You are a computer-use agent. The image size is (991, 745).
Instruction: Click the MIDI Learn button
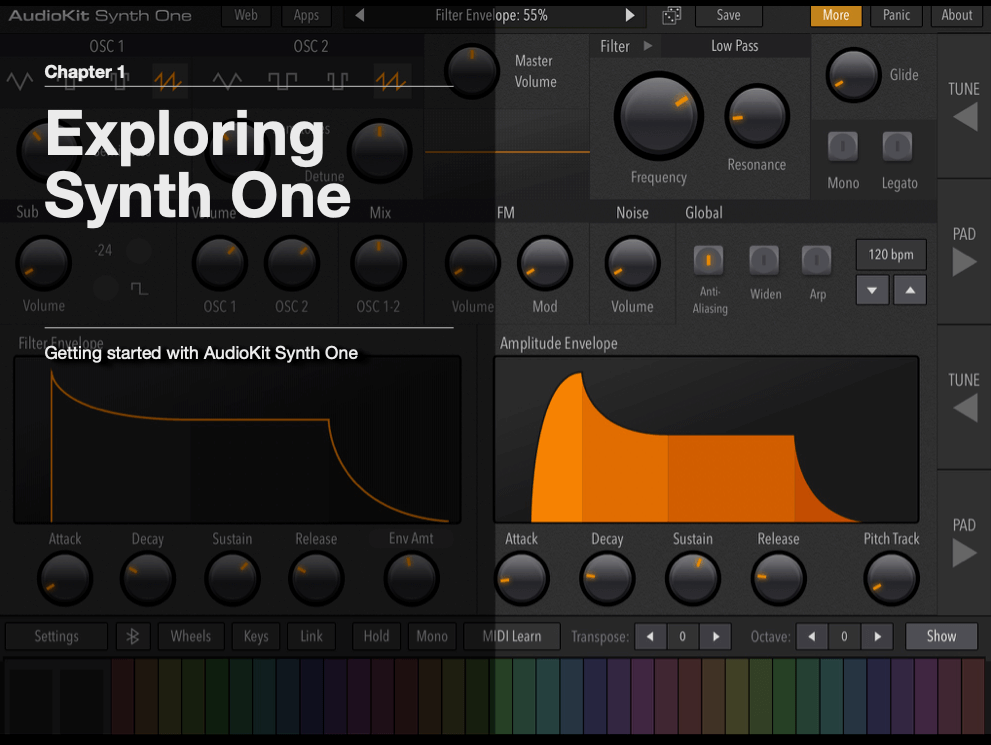tap(512, 636)
